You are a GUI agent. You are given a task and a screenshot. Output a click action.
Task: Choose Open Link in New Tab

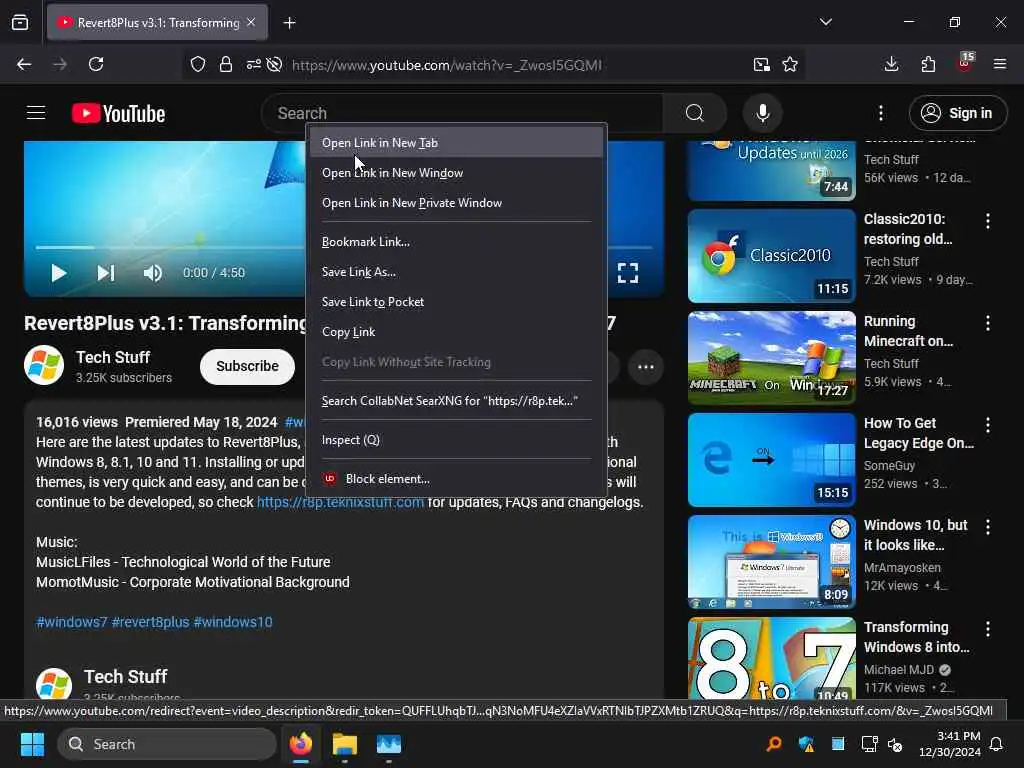[x=456, y=142]
